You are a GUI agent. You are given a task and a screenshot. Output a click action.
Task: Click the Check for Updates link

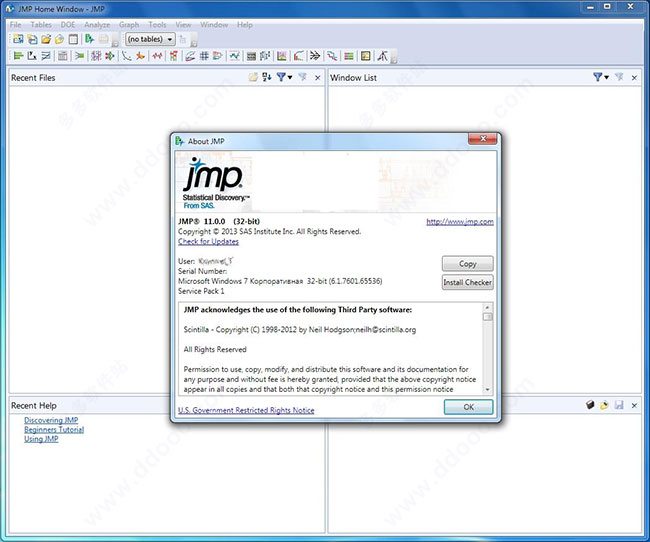pos(208,241)
